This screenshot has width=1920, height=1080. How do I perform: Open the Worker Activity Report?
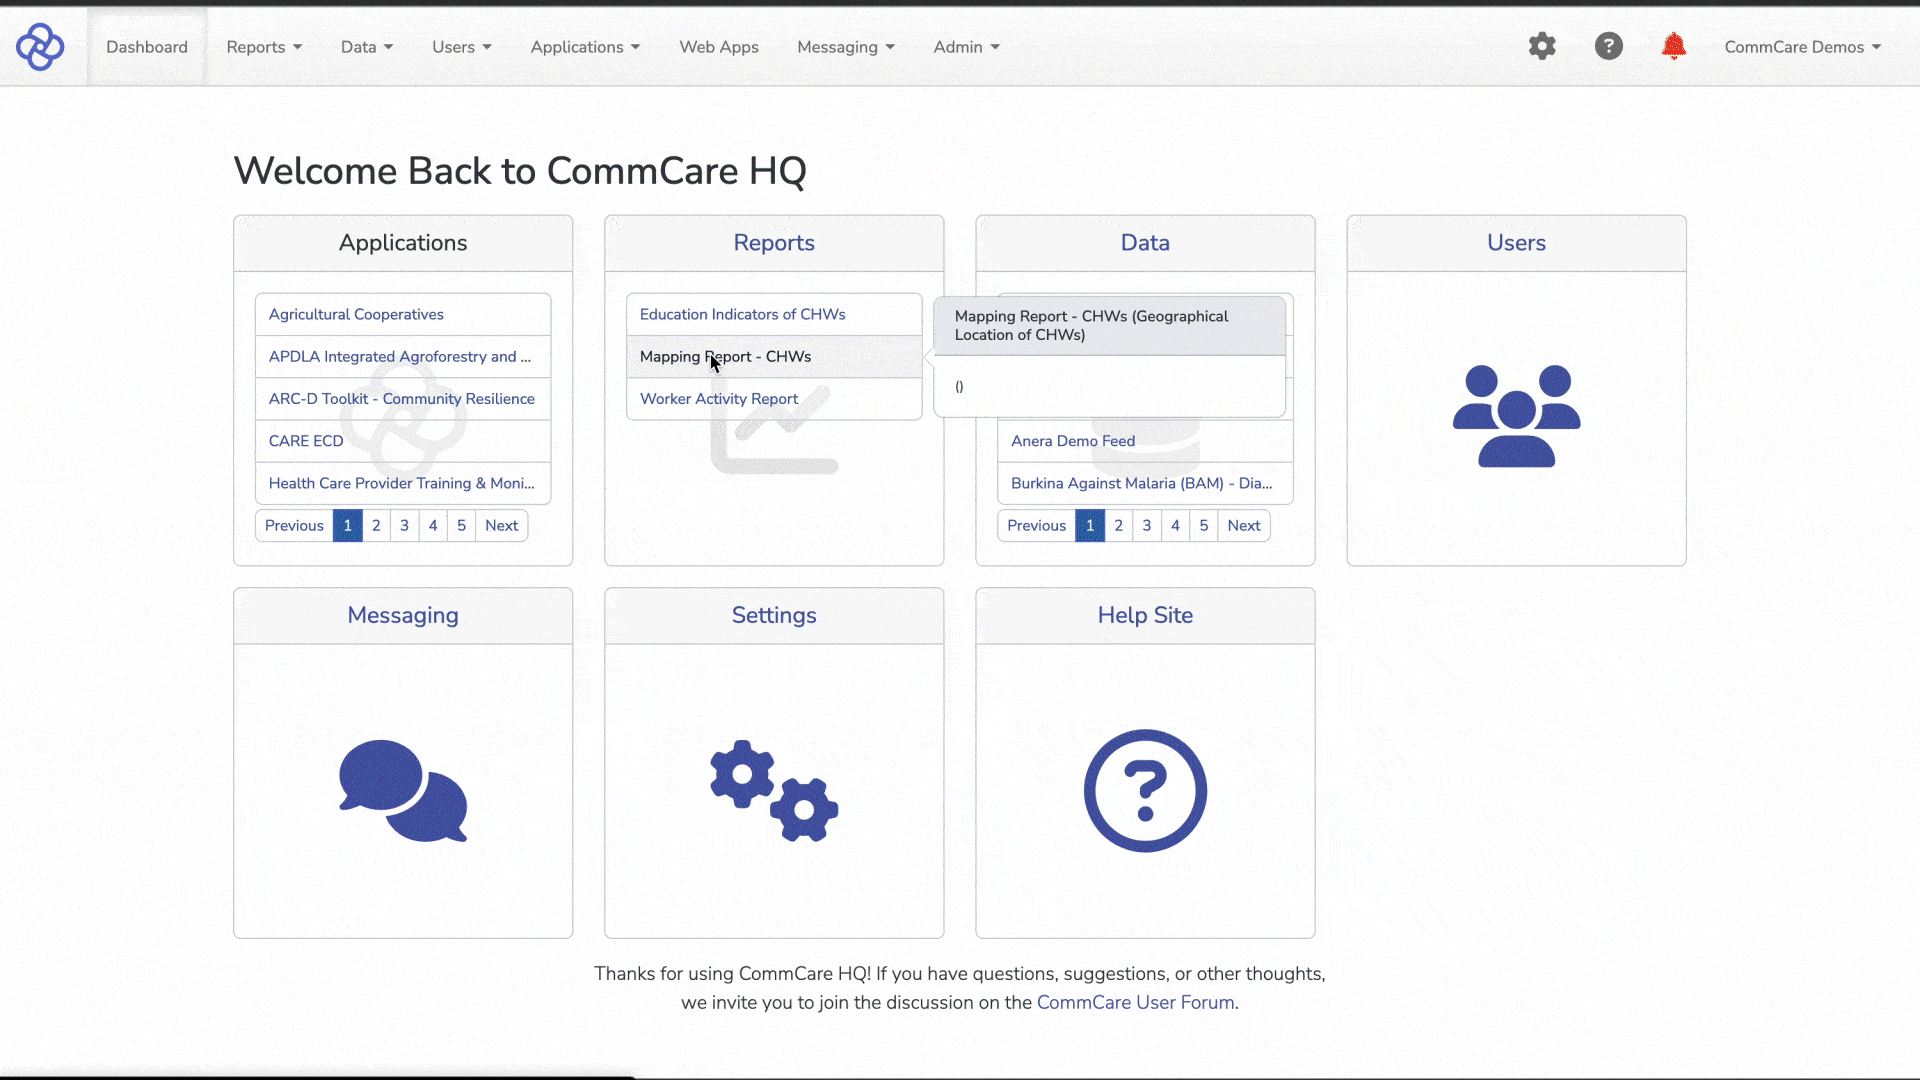(718, 398)
